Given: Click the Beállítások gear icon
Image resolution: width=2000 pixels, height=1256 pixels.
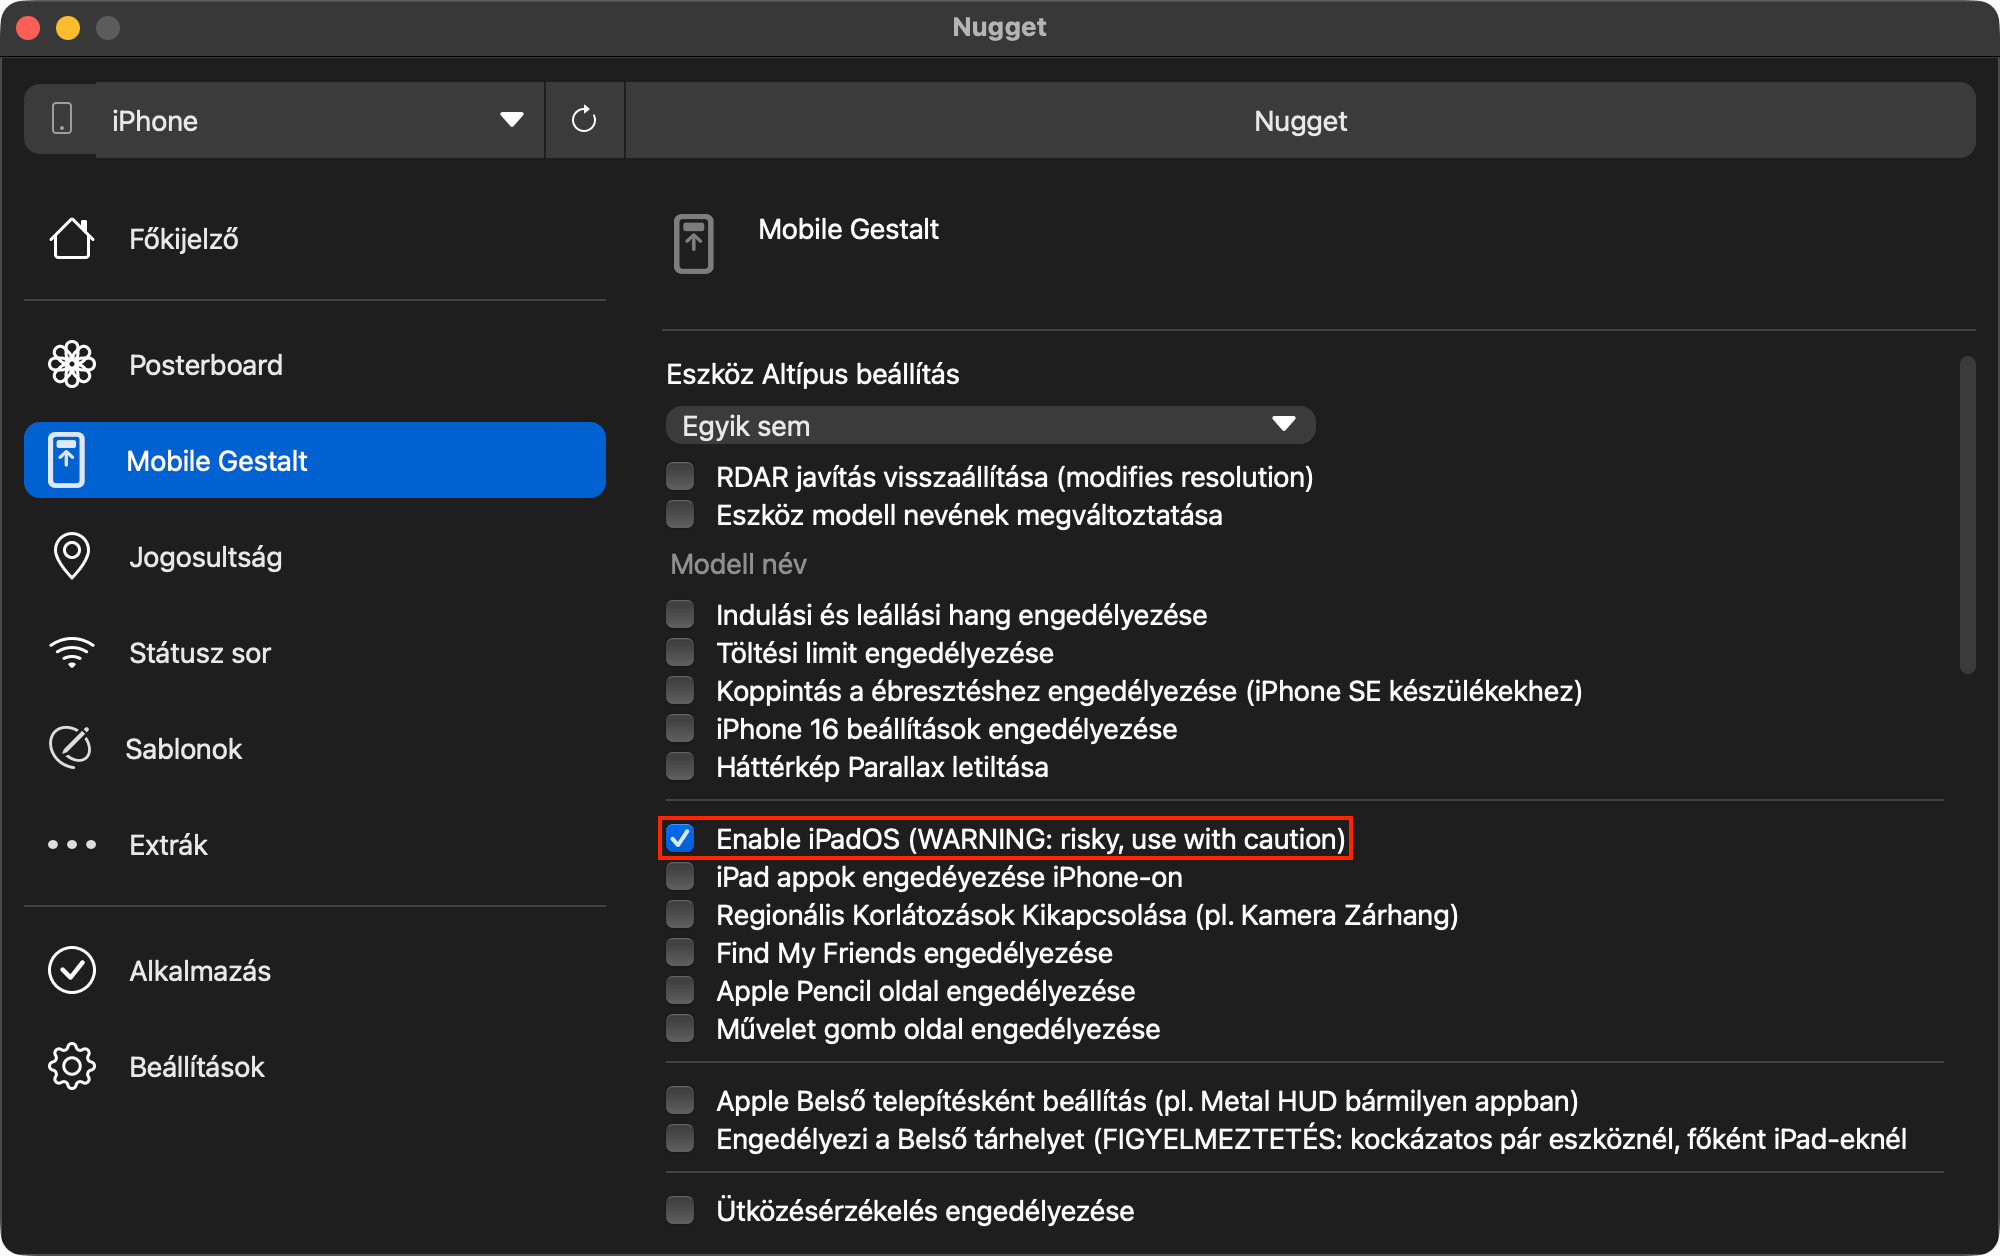Looking at the screenshot, I should pyautogui.click(x=72, y=1066).
